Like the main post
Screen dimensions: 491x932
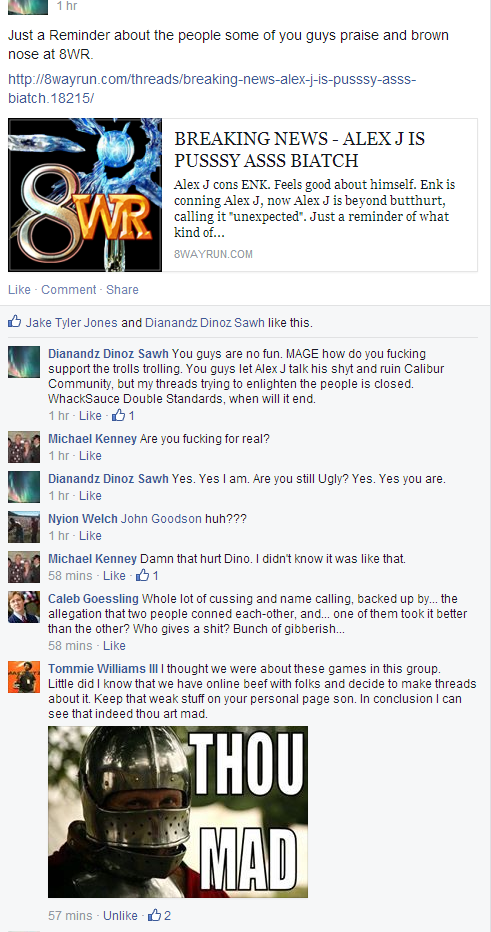point(19,289)
